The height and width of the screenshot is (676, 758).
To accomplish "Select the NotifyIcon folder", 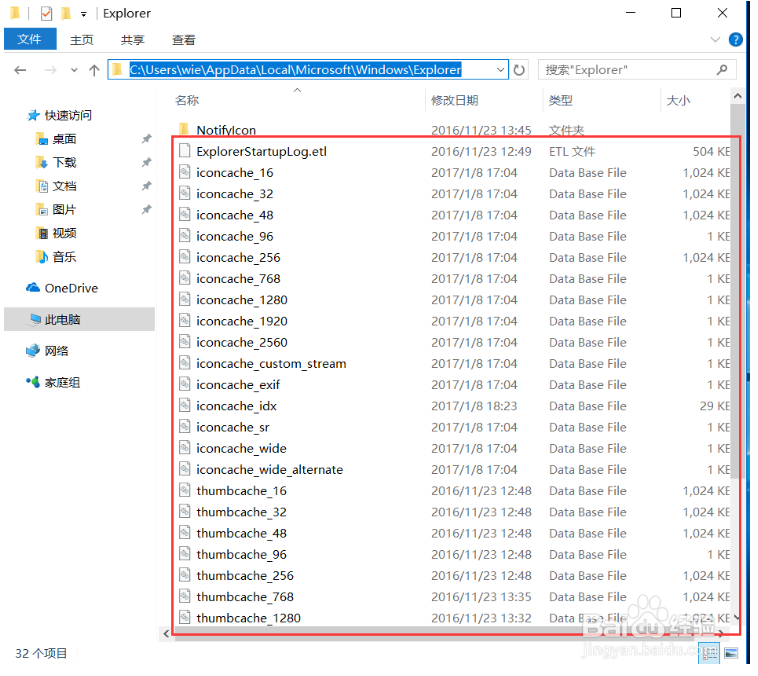I will (226, 130).
